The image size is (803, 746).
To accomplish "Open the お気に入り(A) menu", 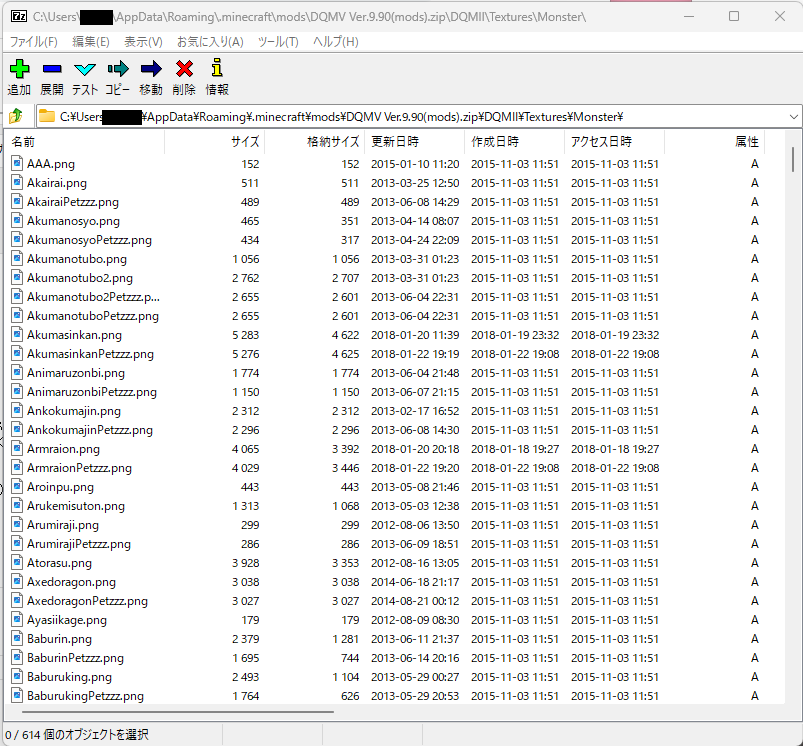I will point(210,41).
